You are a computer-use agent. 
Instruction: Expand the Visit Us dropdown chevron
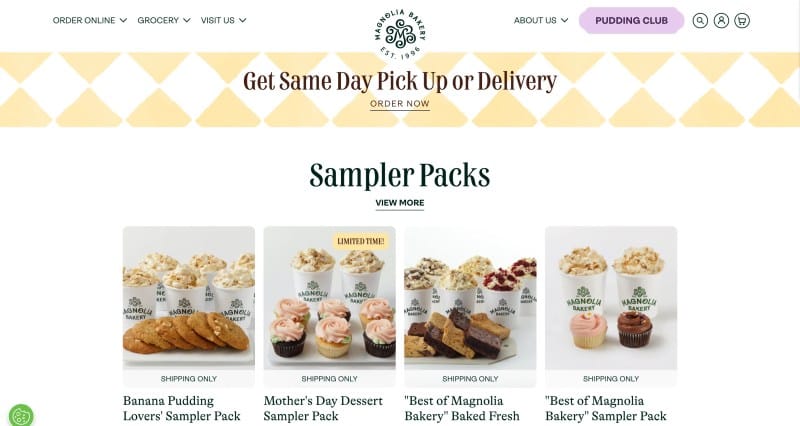tap(242, 20)
